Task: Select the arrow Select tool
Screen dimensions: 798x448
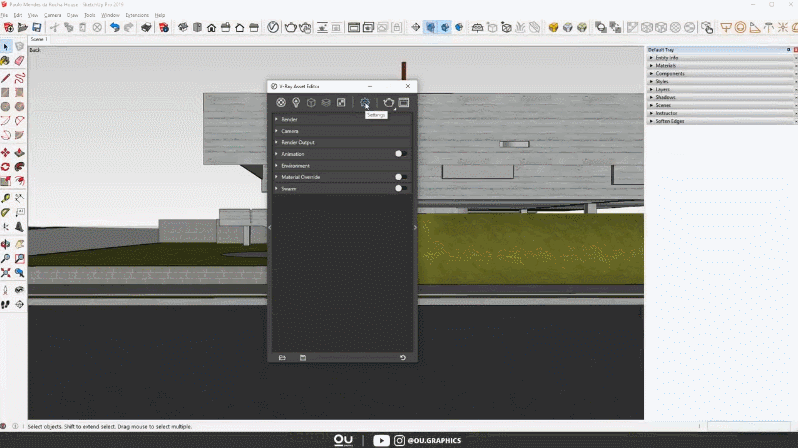Action: click(6, 47)
